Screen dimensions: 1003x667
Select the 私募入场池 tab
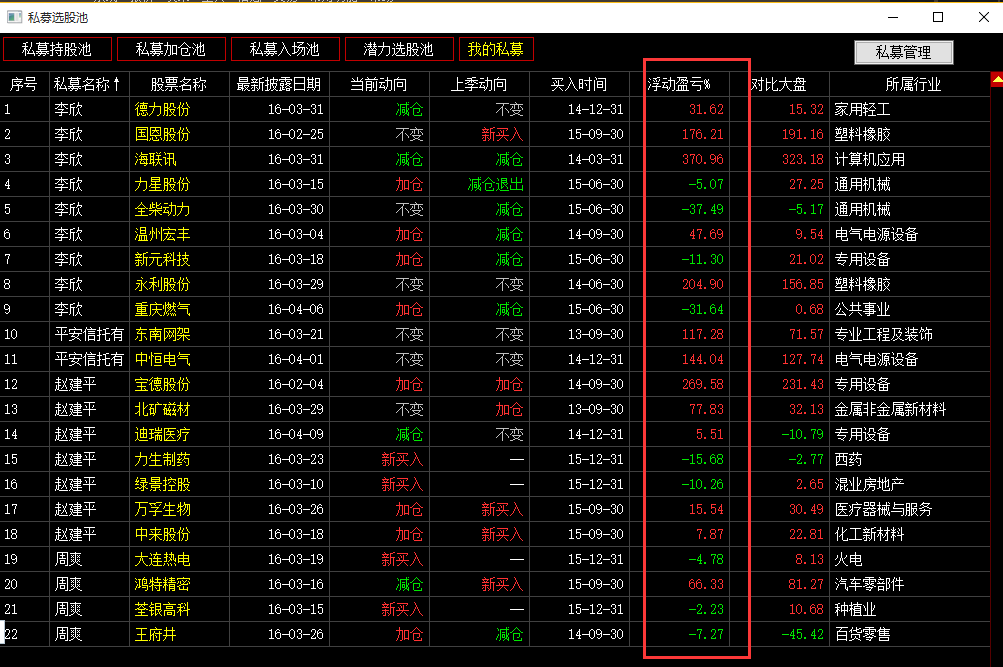(284, 49)
